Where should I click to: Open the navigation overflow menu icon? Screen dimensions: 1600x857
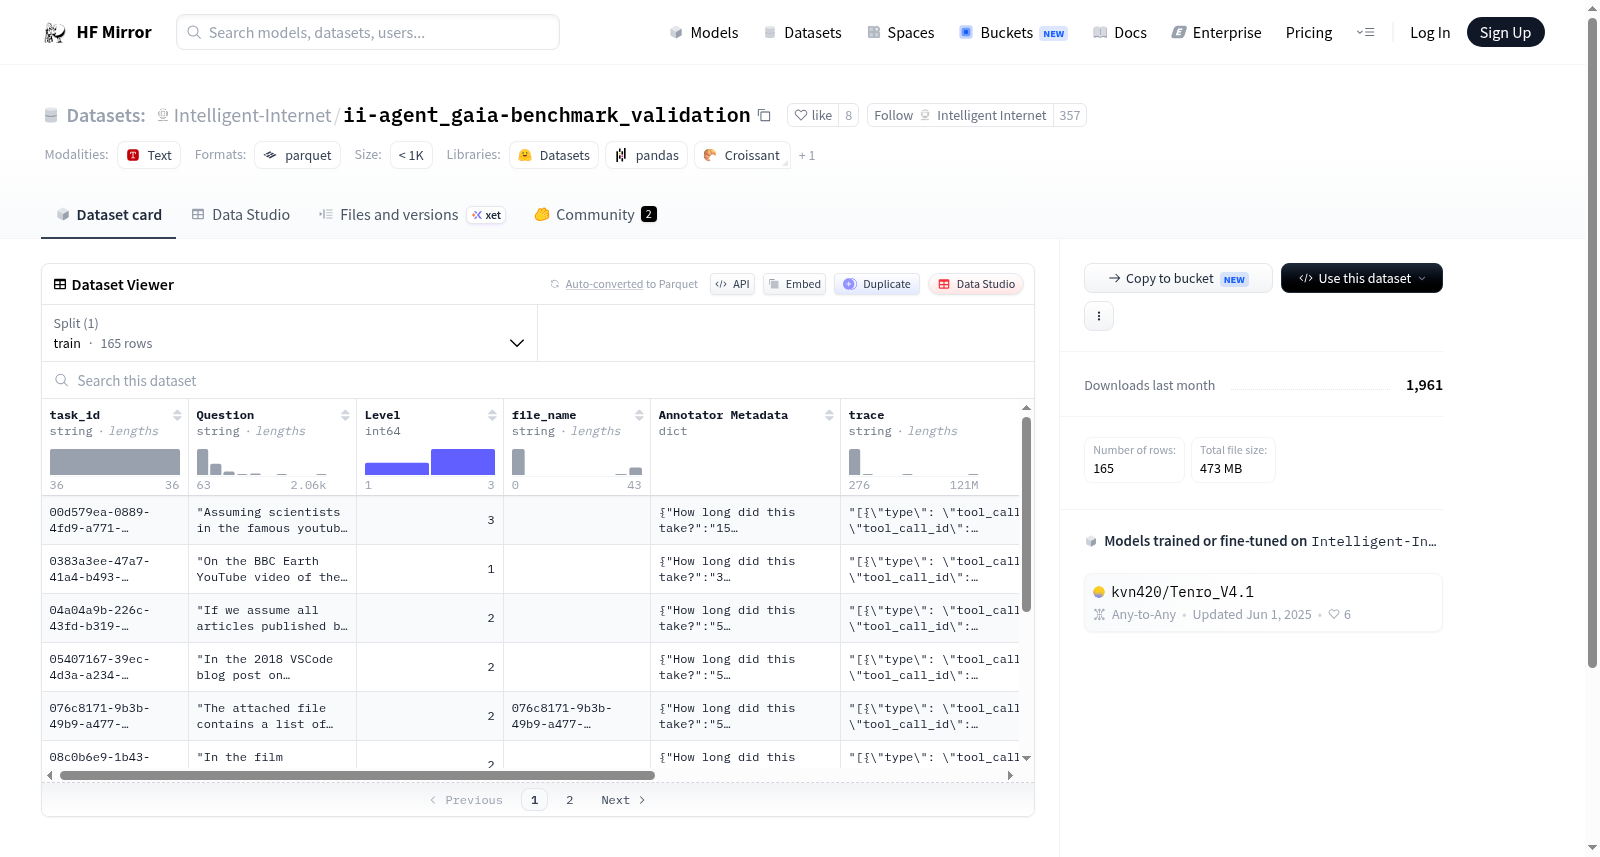click(x=1365, y=33)
